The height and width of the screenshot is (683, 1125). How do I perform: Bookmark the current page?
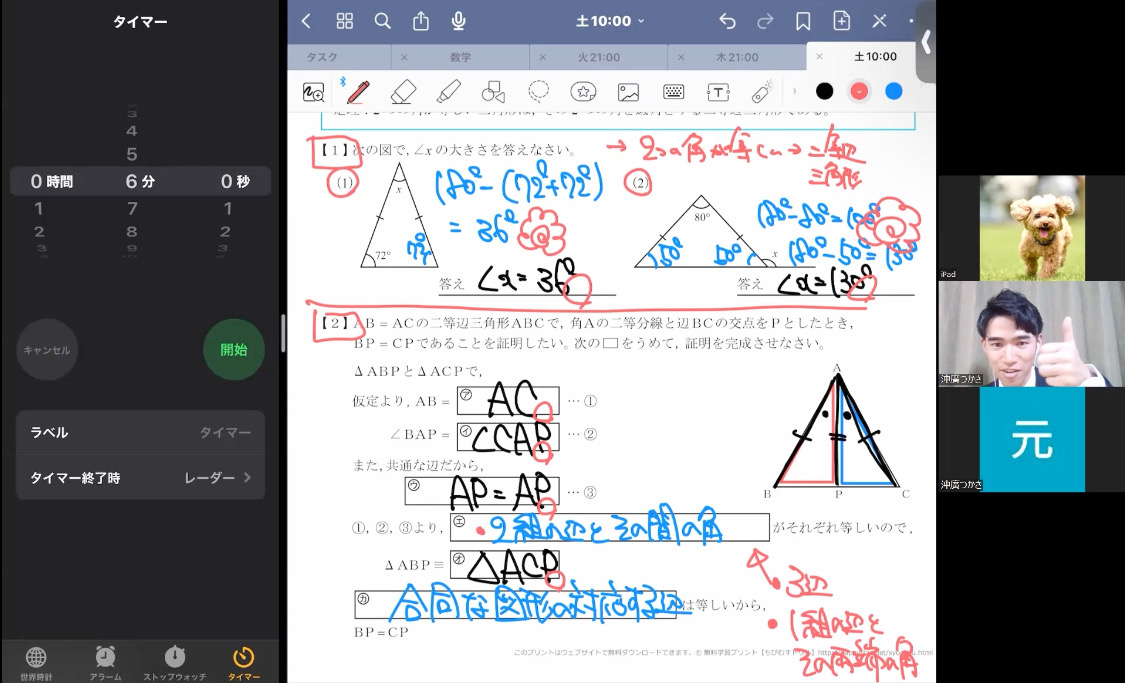[803, 21]
